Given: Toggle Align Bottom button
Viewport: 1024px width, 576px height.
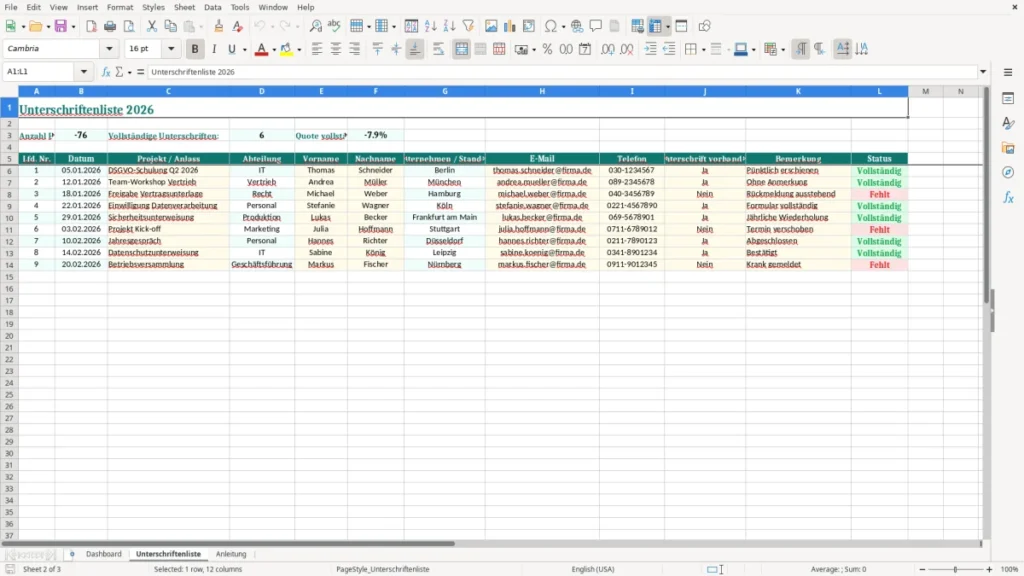Looking at the screenshot, I should pos(415,49).
